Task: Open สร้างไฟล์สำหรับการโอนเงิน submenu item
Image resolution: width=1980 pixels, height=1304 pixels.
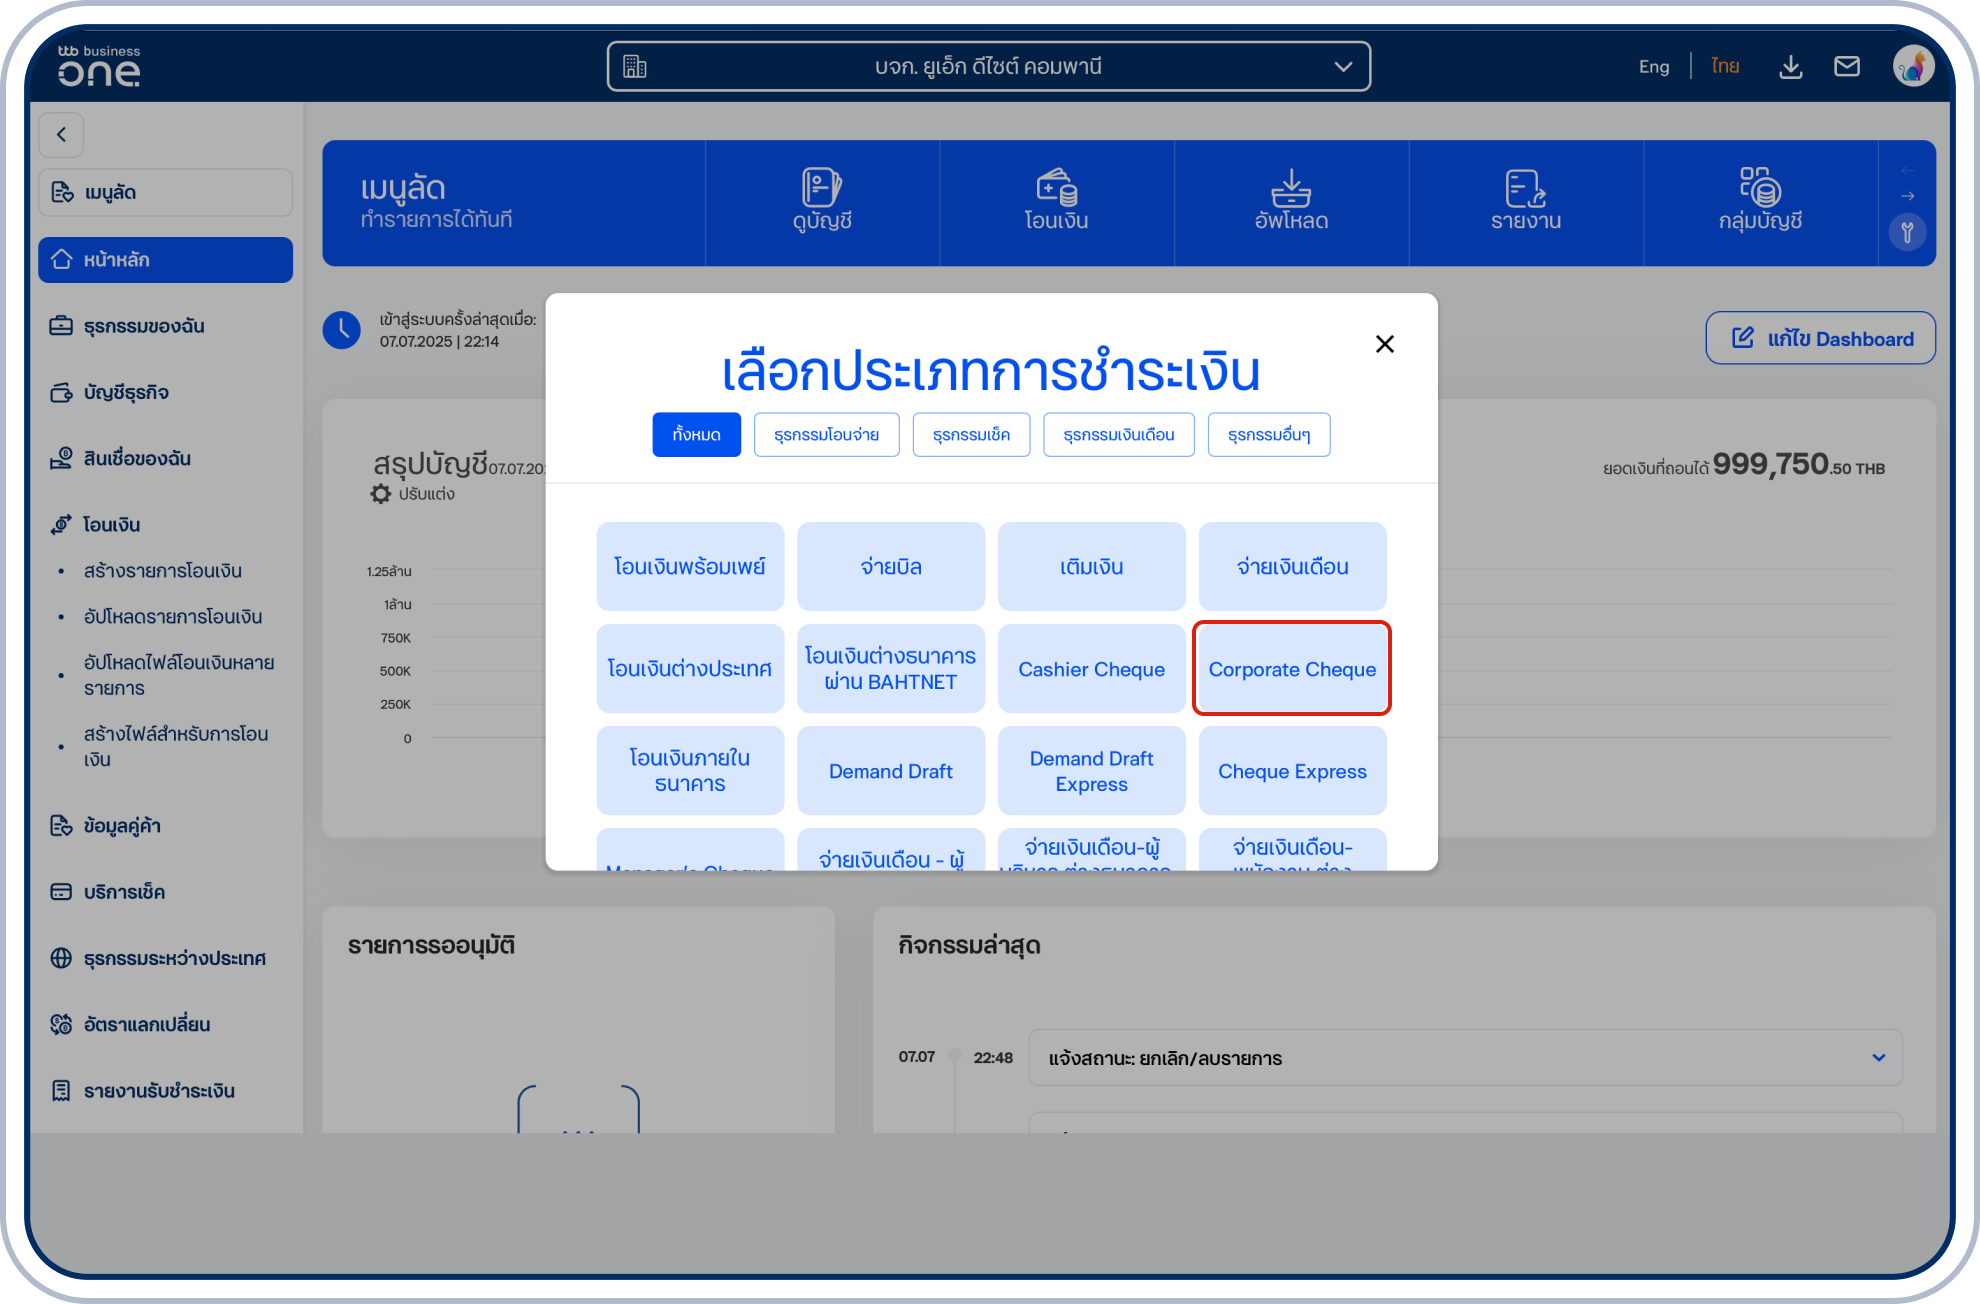Action: [x=176, y=747]
